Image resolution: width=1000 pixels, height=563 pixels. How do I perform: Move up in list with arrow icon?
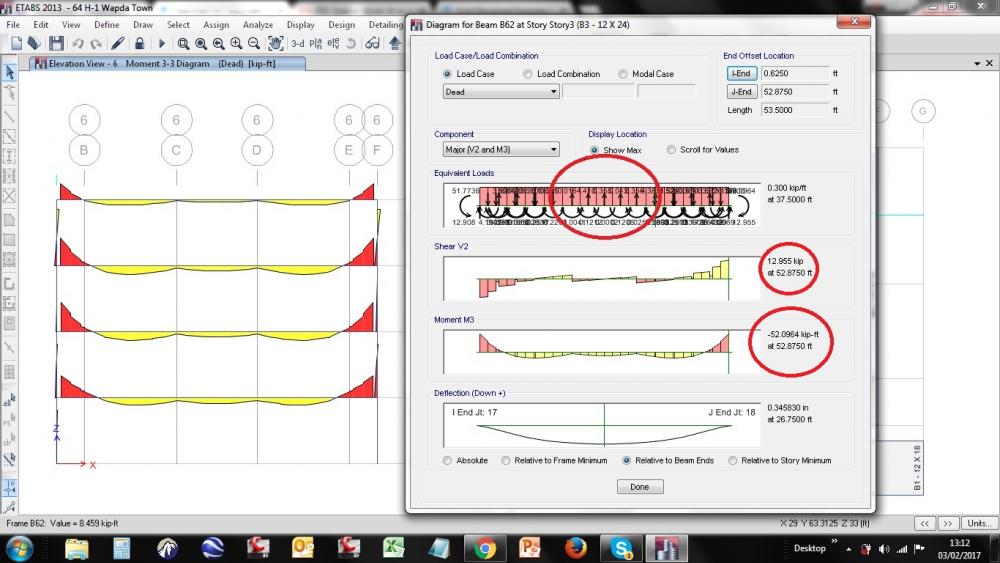pyautogui.click(x=395, y=43)
